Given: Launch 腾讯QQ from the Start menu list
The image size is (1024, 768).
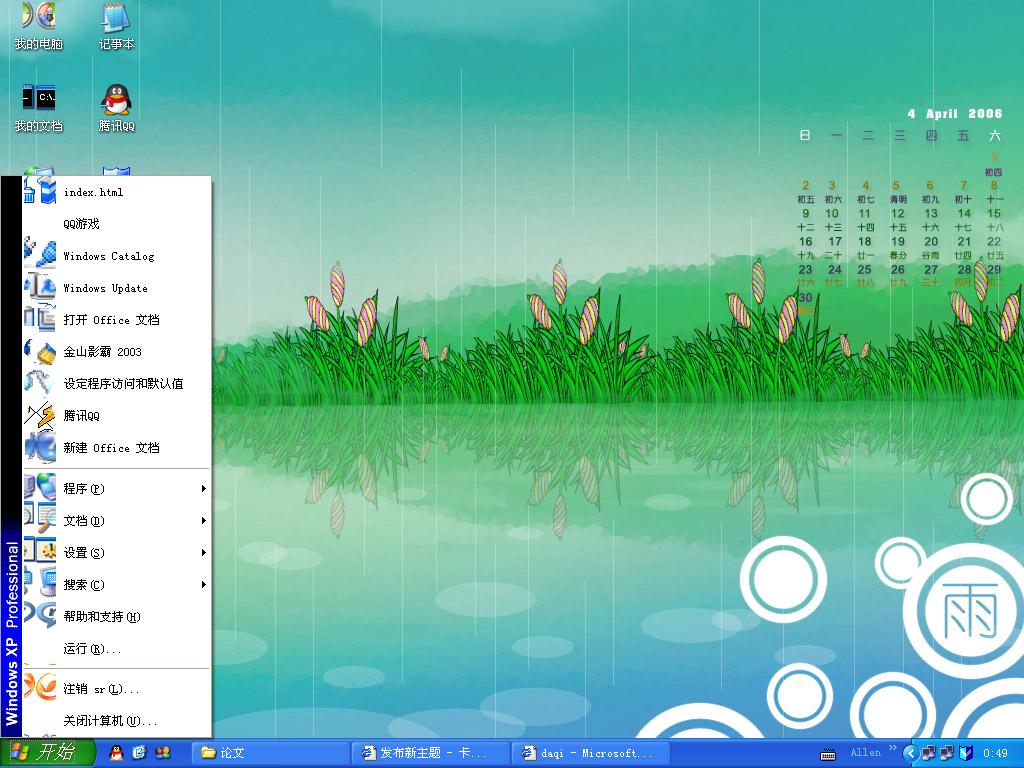Looking at the screenshot, I should coord(116,416).
